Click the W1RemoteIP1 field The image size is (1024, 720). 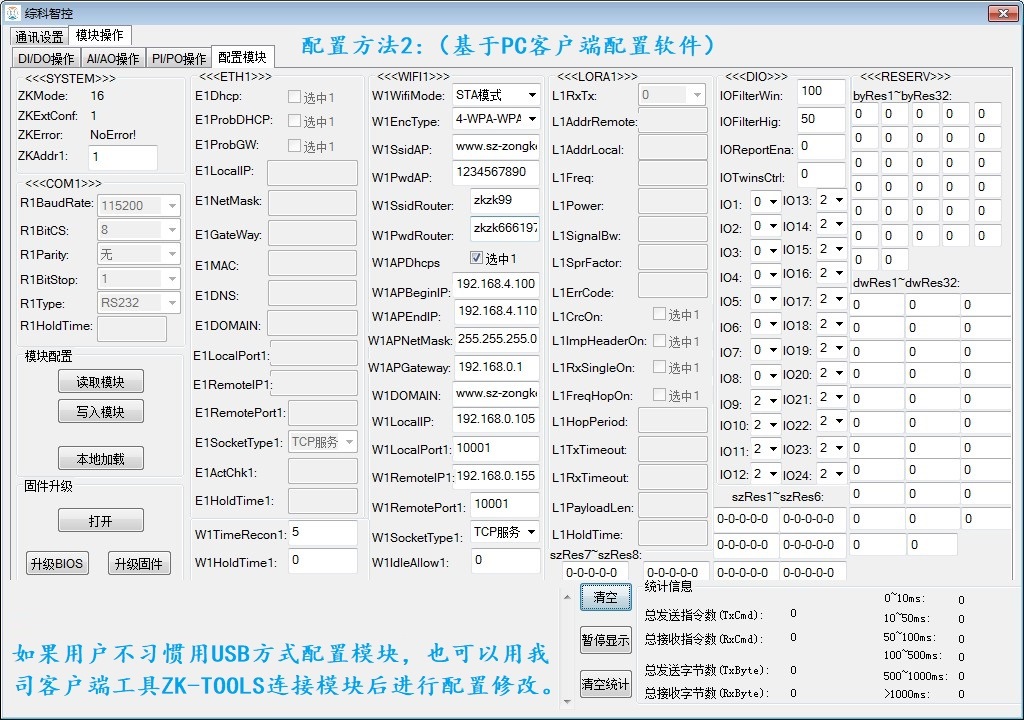(x=496, y=476)
